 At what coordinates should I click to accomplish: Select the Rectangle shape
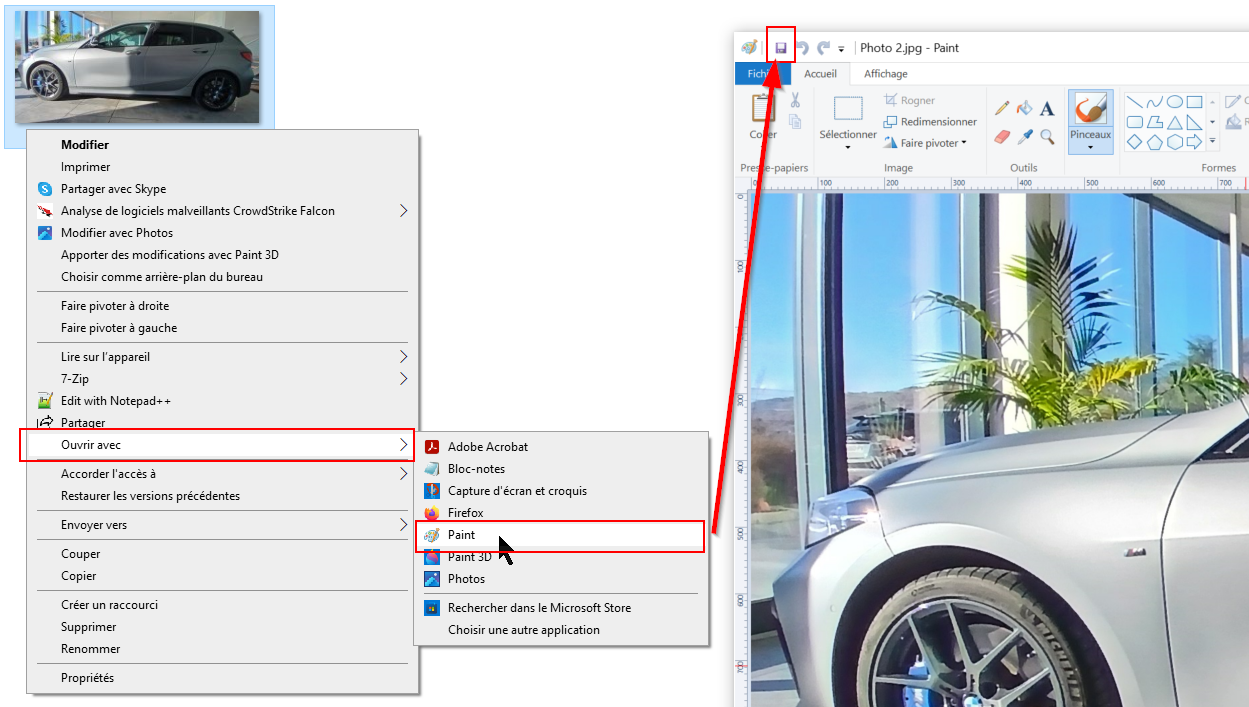pos(1194,102)
